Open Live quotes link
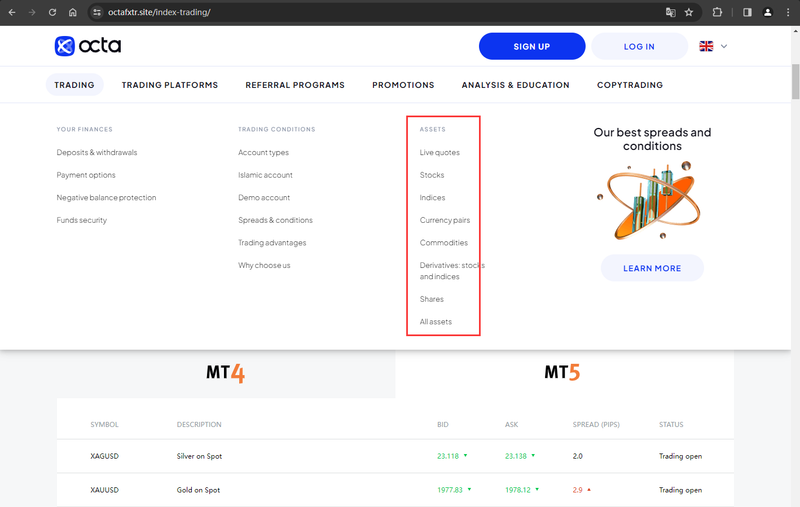 click(x=440, y=153)
